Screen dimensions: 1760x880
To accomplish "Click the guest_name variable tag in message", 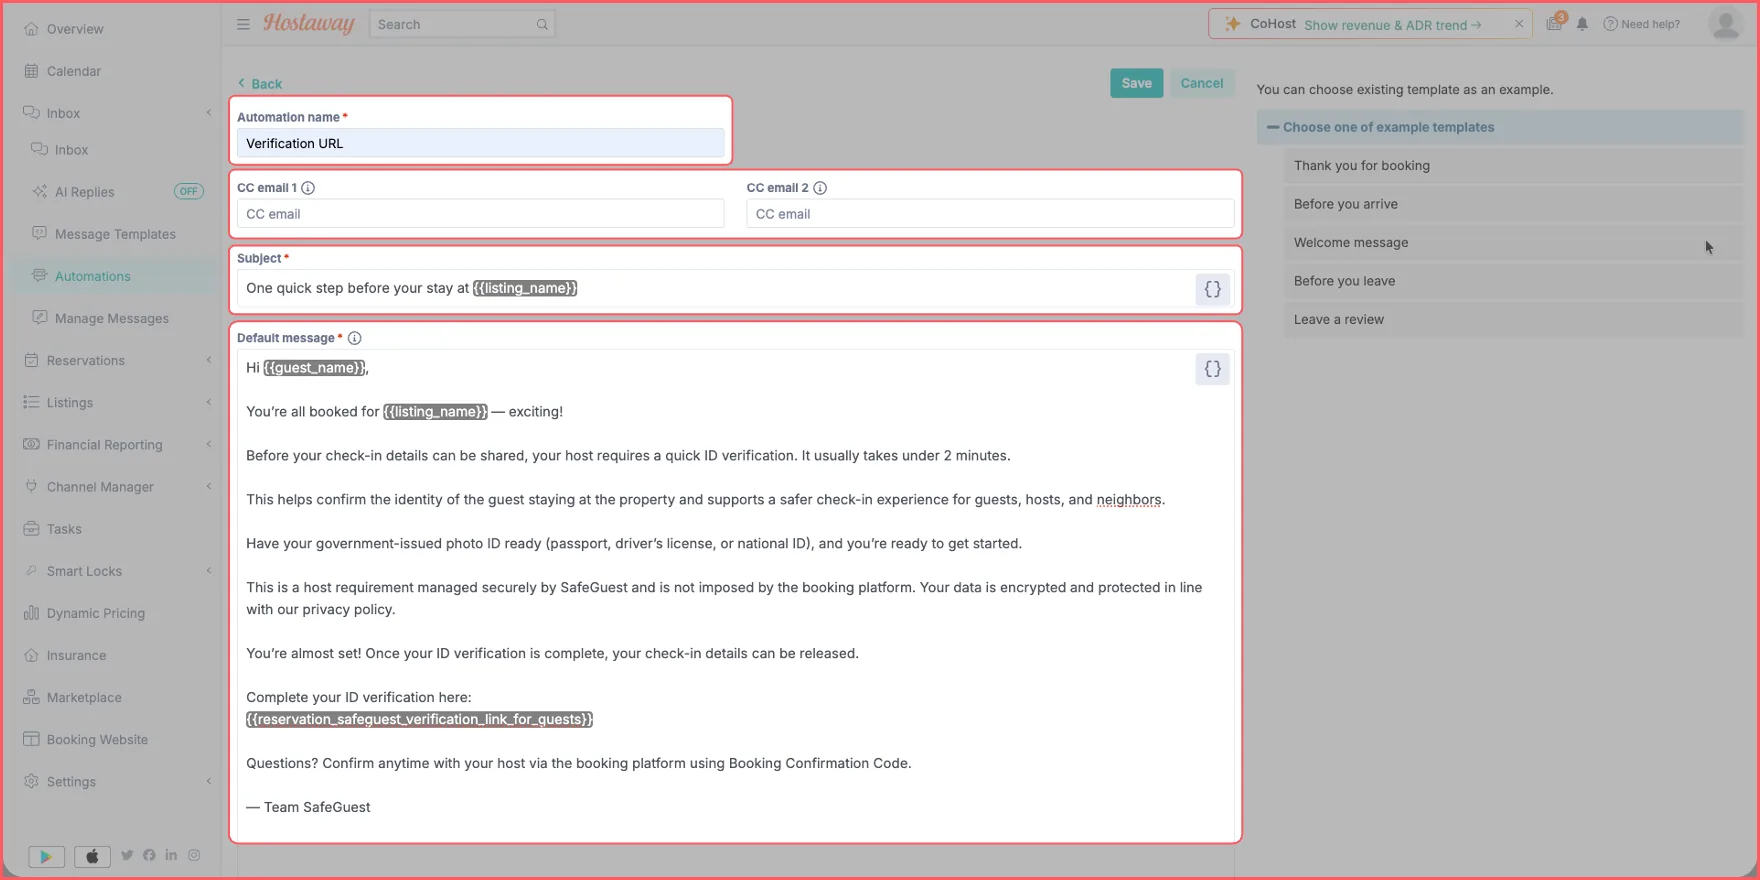I will tap(315, 368).
